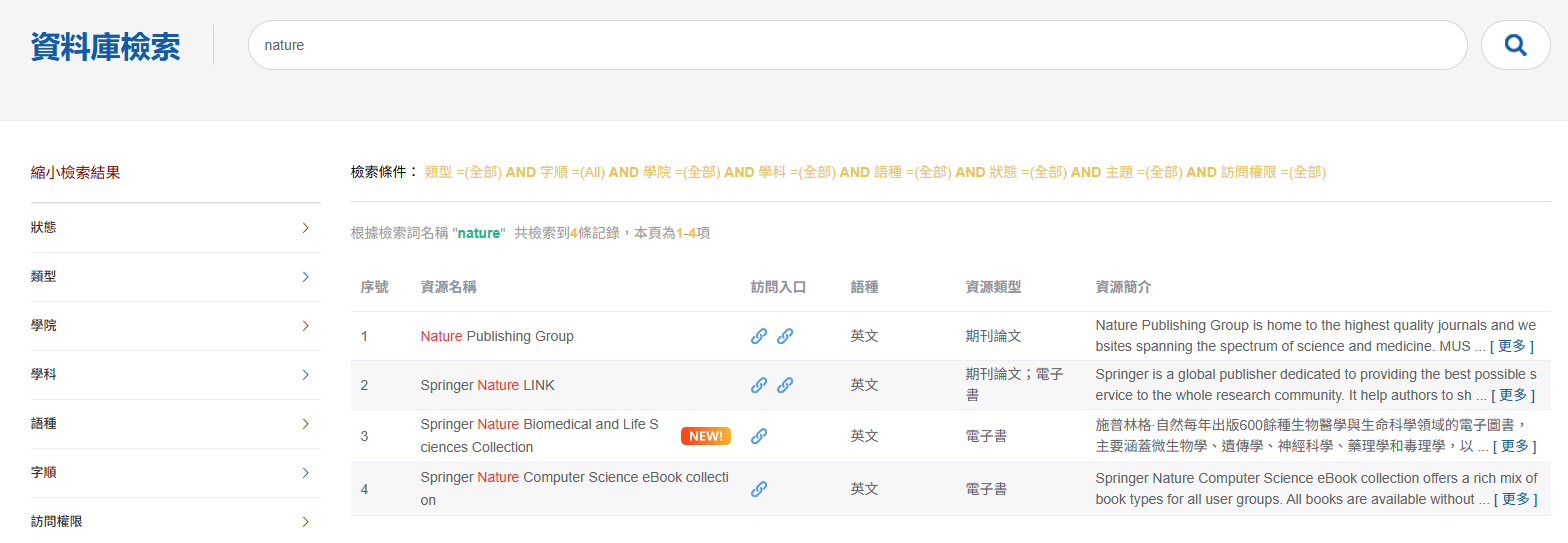
Task: Click the 資料庫檢索 page title
Action: tap(106, 46)
